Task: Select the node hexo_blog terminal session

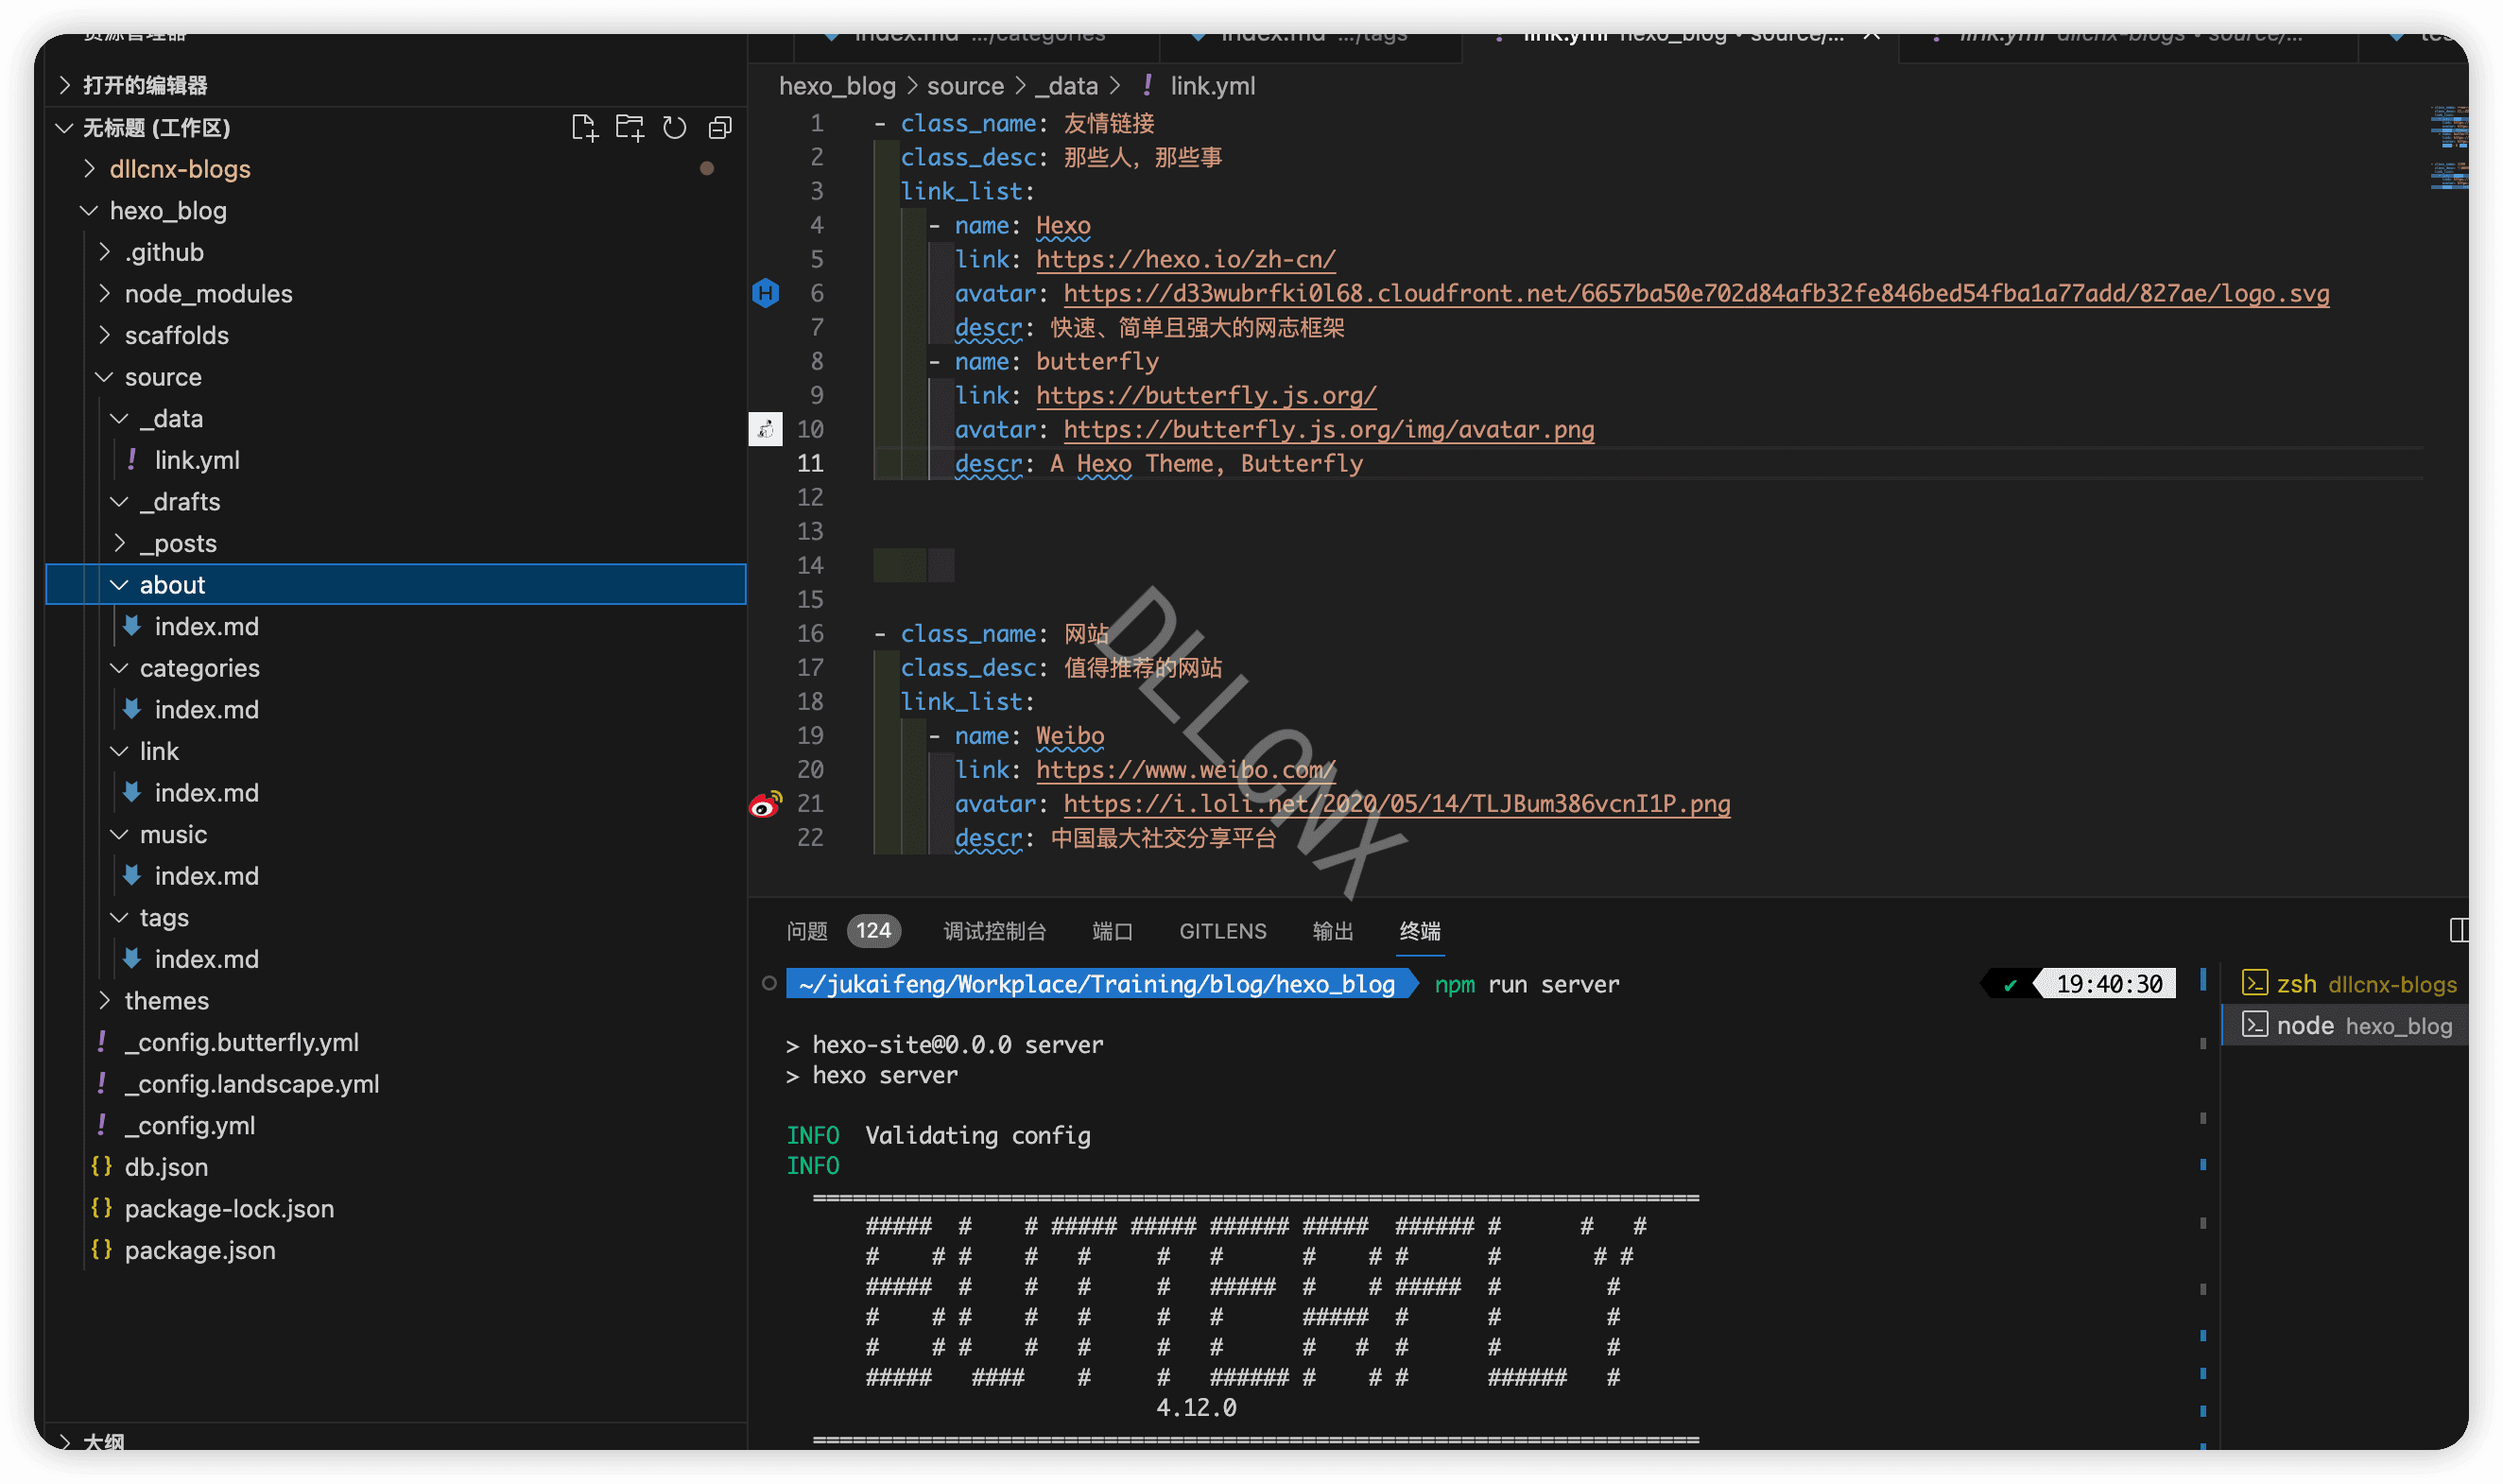Action: pyautogui.click(x=2346, y=1026)
